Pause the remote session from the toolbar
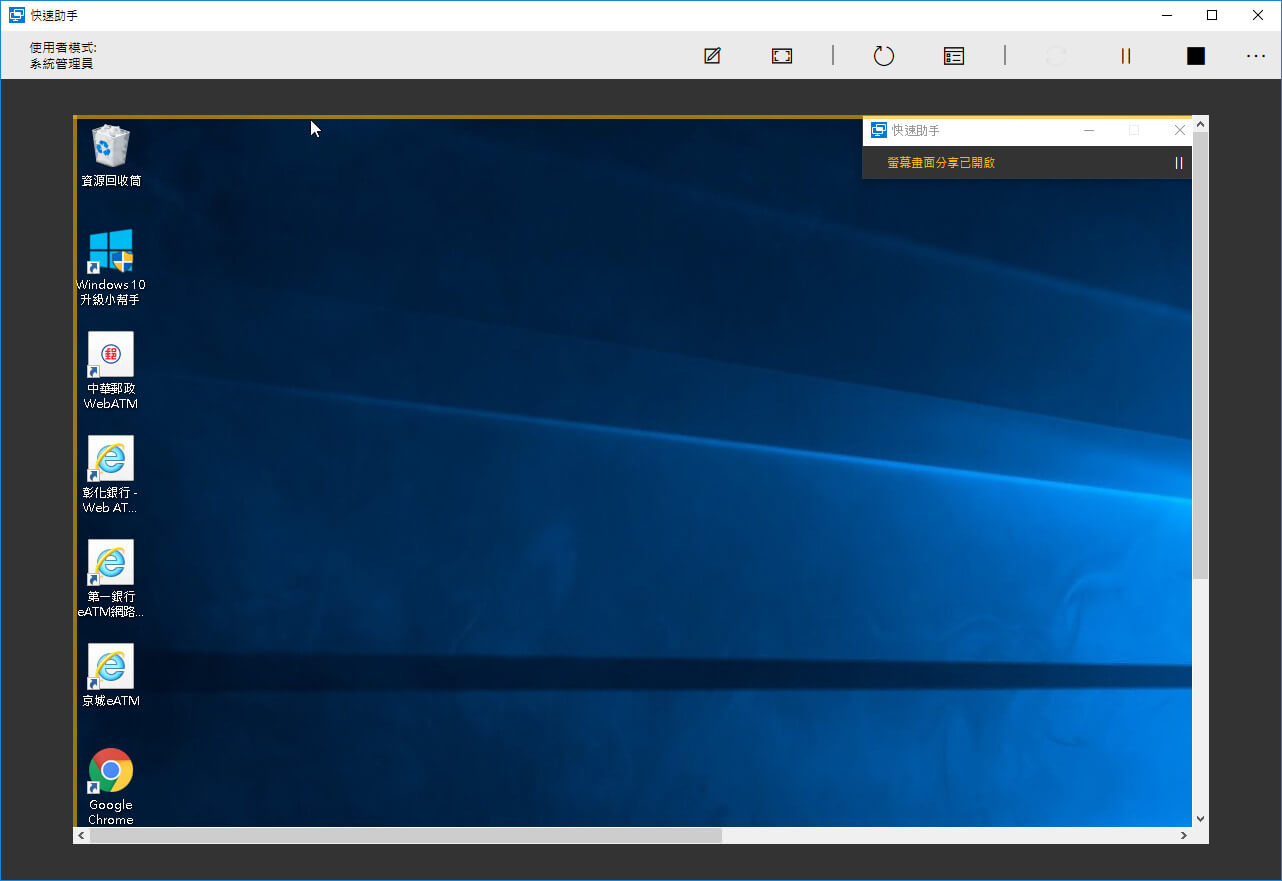This screenshot has width=1282, height=881. coord(1126,56)
